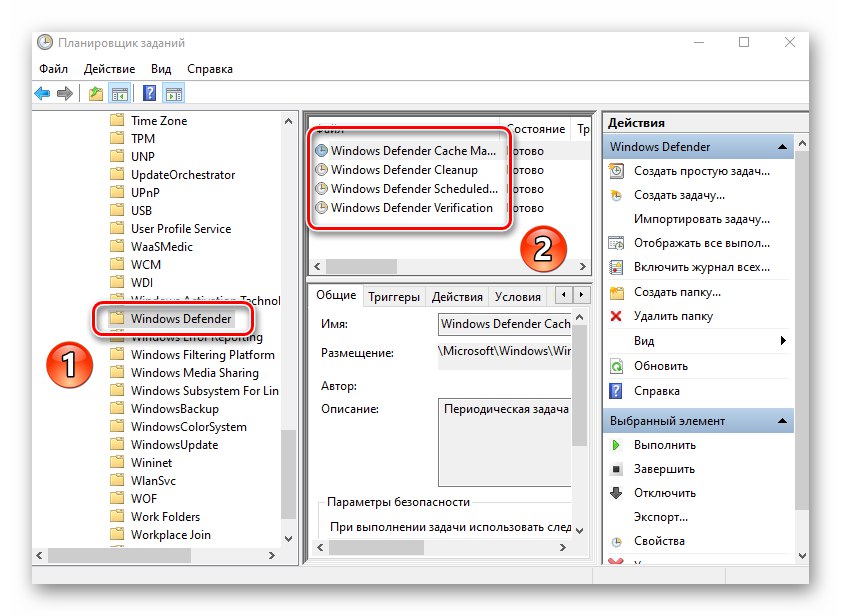Click the Справка question mark icon in actions
Screen dimensions: 841x616
click(x=616, y=391)
